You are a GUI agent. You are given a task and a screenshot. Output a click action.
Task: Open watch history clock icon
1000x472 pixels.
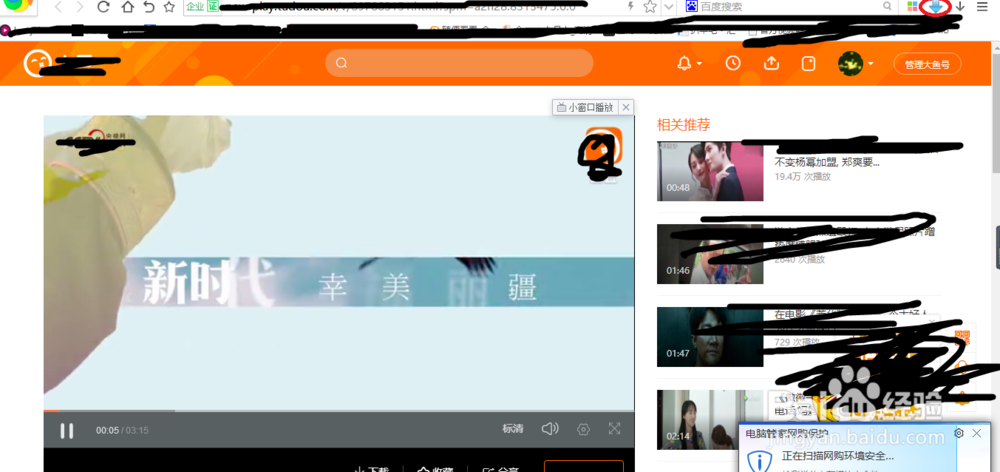(x=733, y=63)
